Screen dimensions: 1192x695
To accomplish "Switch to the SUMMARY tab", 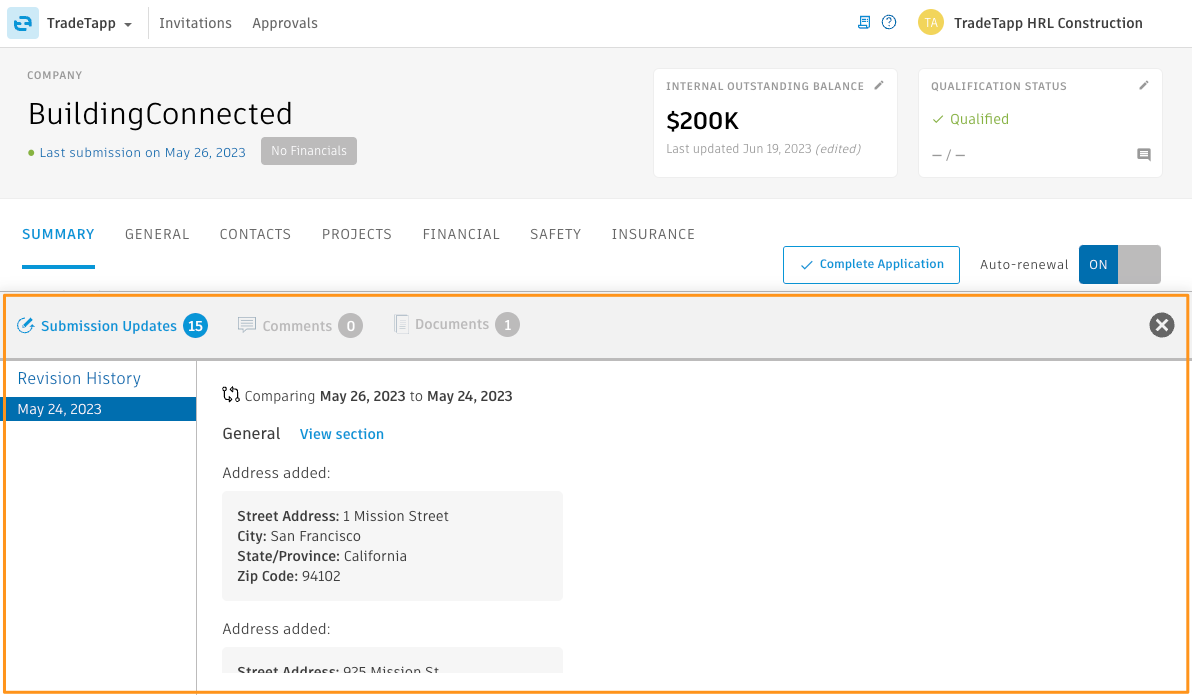I will click(x=59, y=234).
